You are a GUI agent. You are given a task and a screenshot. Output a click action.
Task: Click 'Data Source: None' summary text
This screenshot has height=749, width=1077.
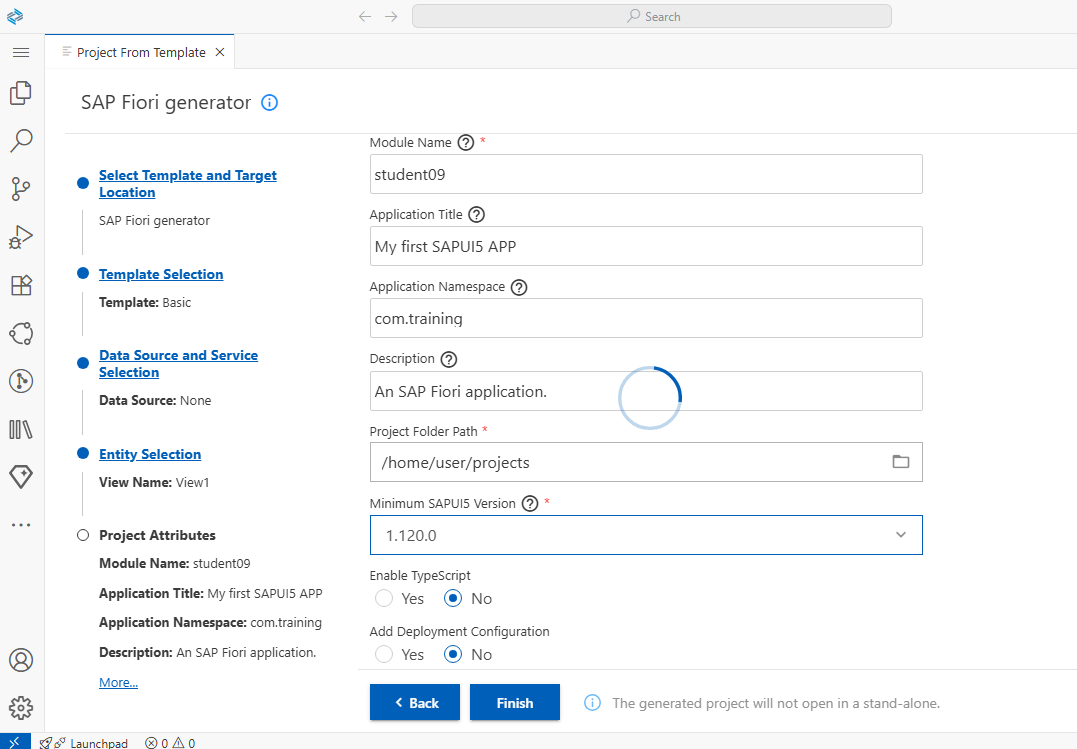click(x=155, y=401)
